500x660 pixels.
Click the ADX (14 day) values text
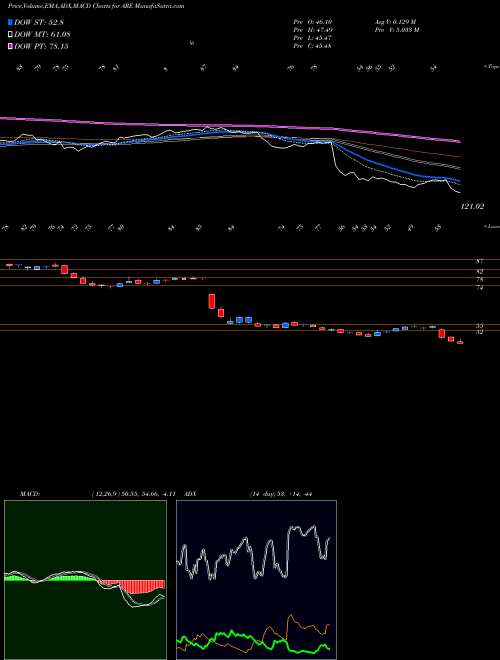[281, 493]
